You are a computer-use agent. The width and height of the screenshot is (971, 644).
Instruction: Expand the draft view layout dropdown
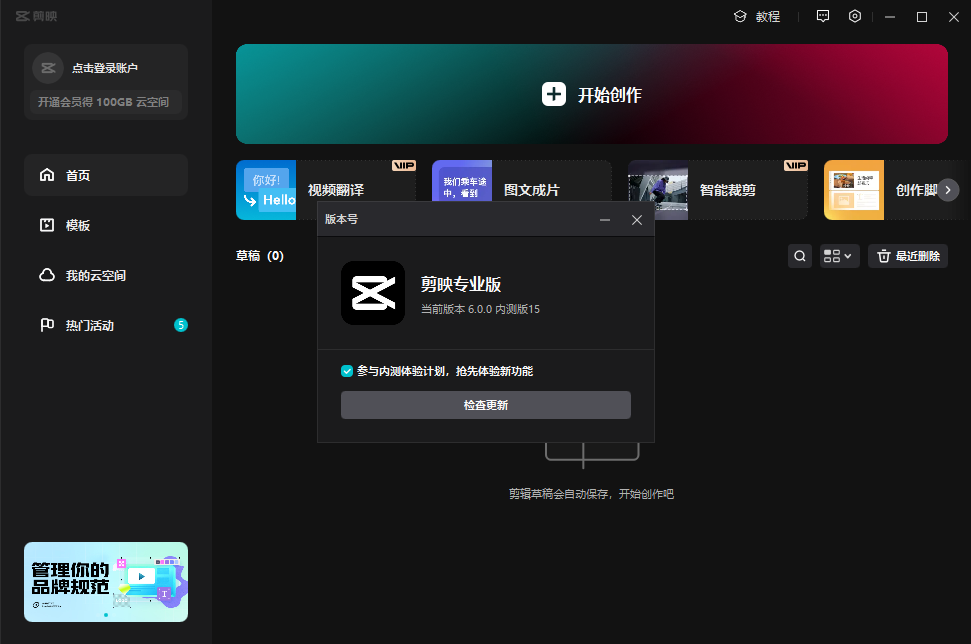pos(839,256)
